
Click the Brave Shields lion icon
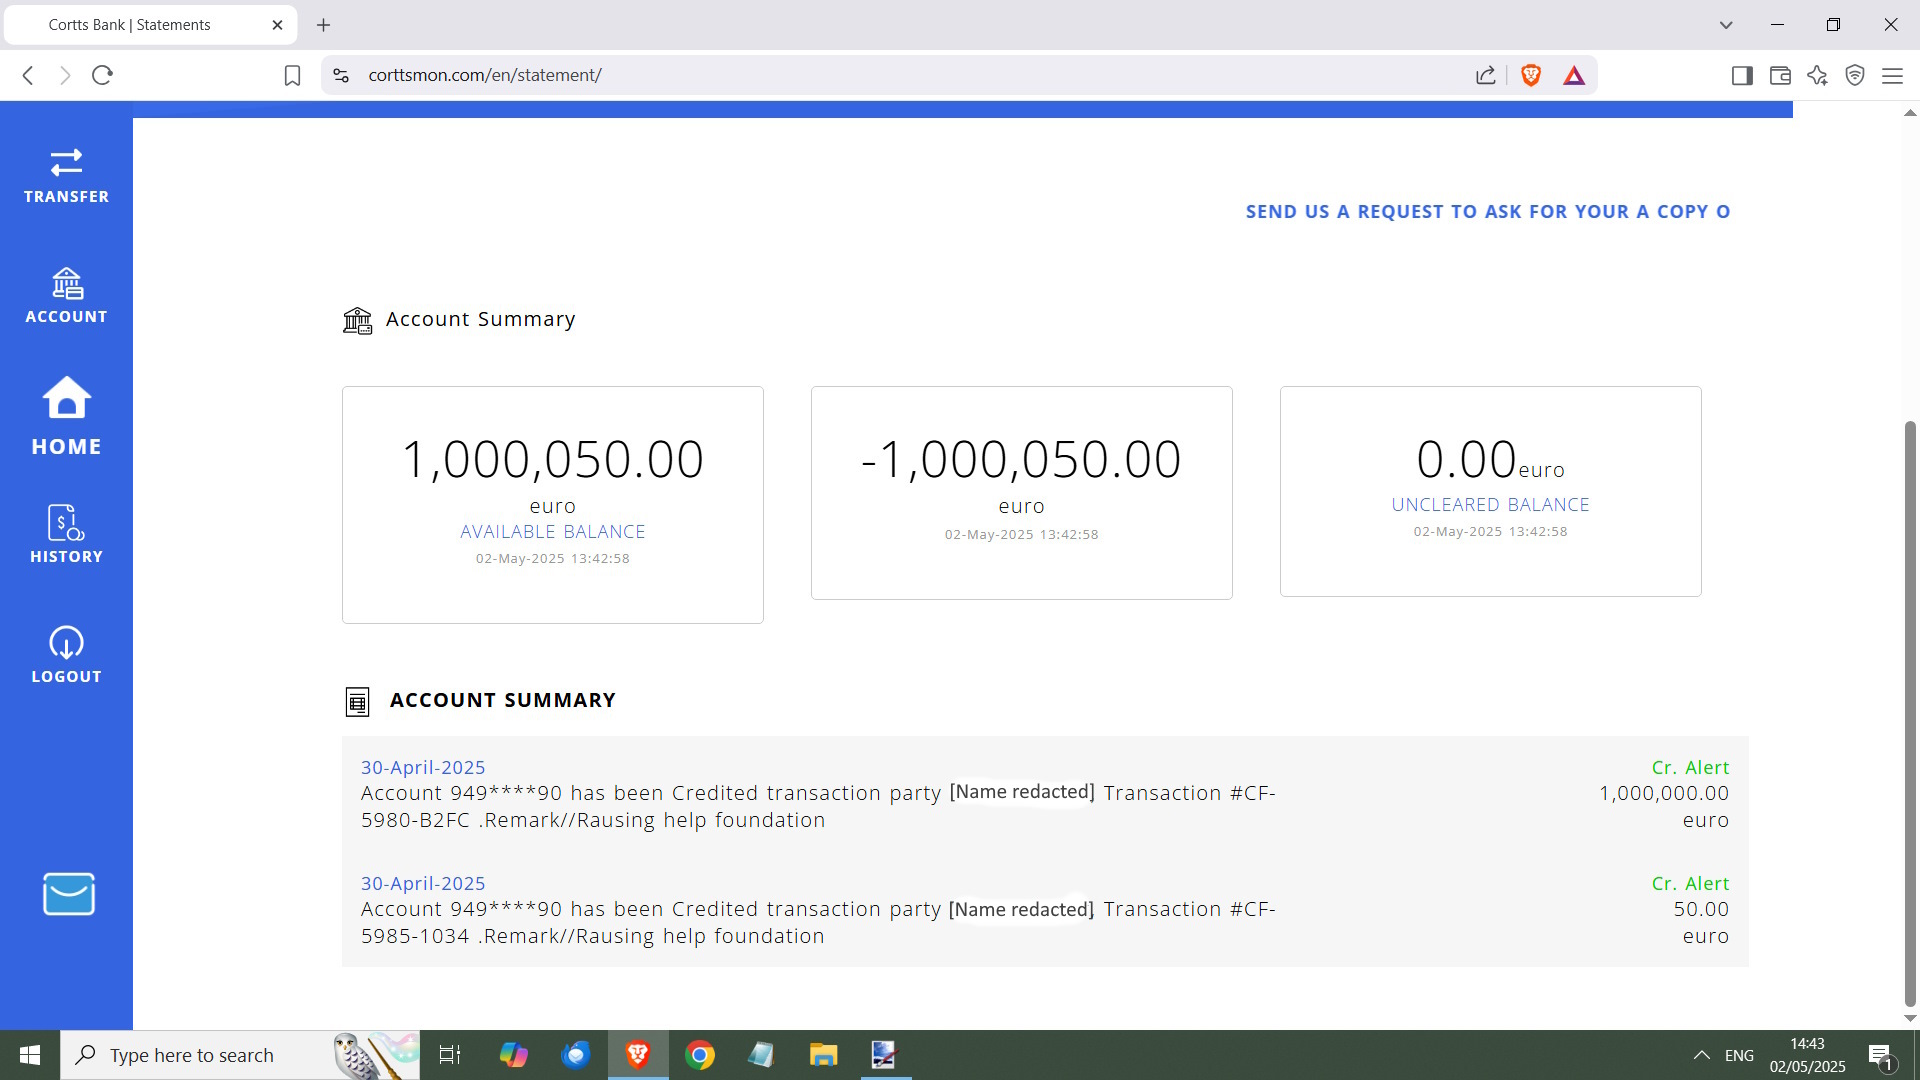coord(1530,75)
